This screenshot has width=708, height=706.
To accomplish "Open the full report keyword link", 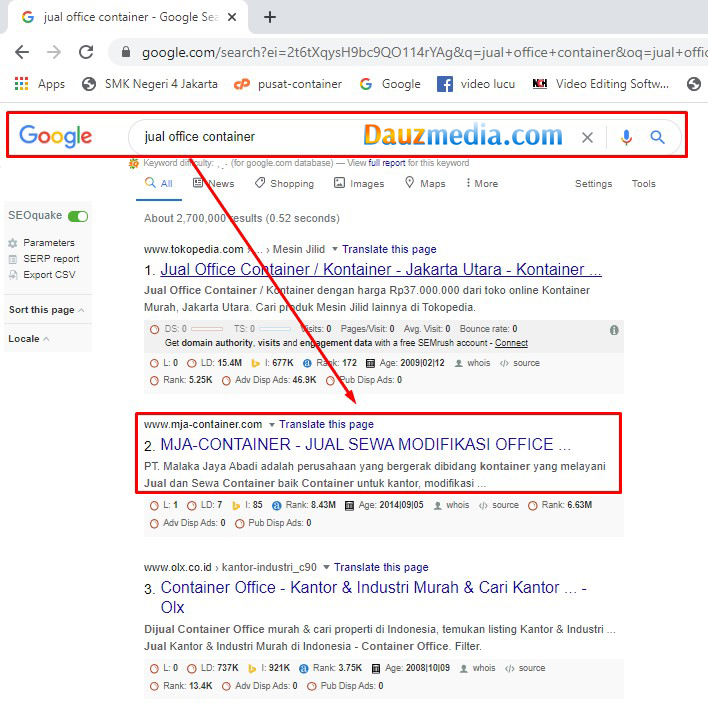I will [x=387, y=163].
